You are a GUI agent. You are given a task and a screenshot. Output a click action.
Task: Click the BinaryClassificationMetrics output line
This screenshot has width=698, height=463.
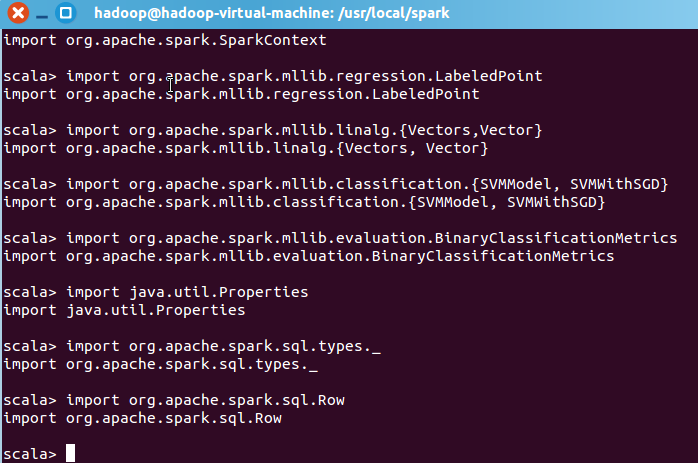click(x=308, y=256)
